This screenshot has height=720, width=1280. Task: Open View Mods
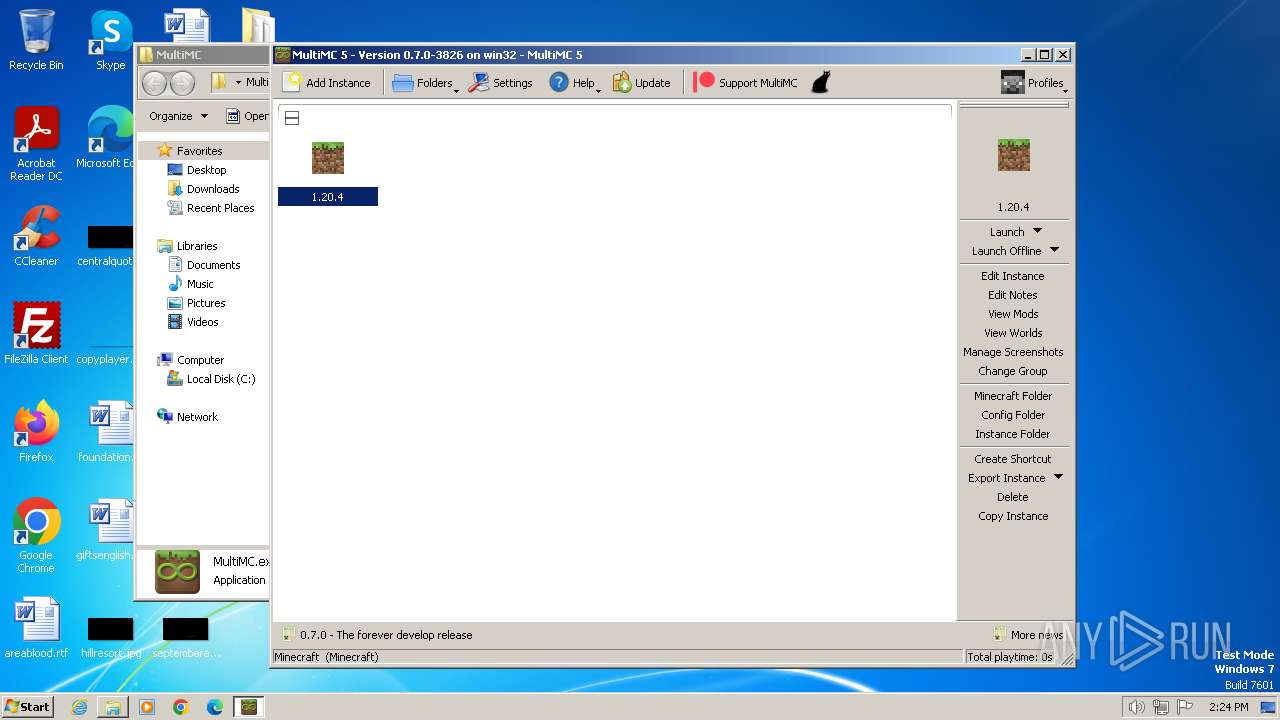point(1013,314)
